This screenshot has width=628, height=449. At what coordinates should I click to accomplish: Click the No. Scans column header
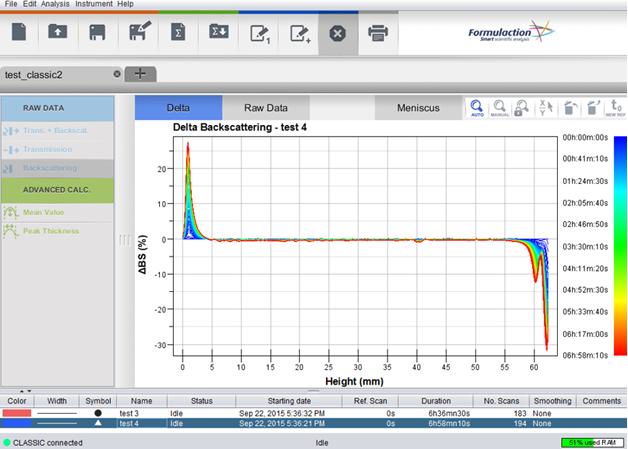[501, 401]
